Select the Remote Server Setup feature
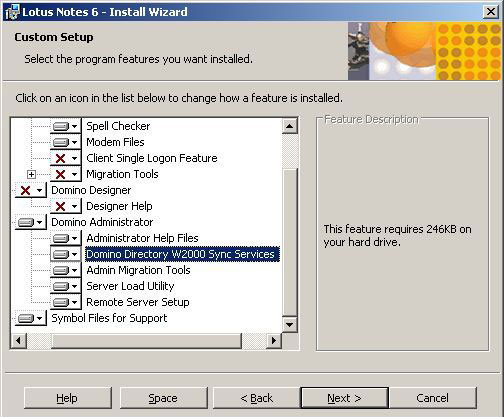The image size is (504, 417). coord(138,302)
